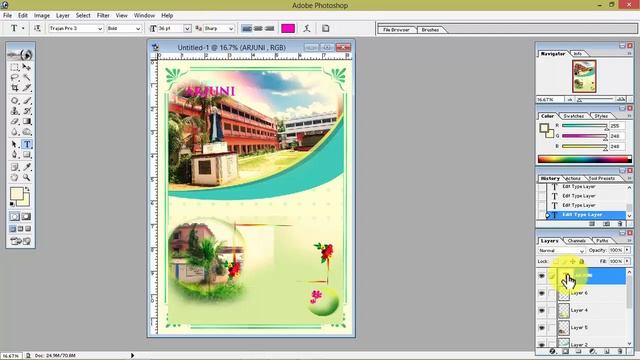The height and width of the screenshot is (360, 640).
Task: Hide the ARJUNI text layer eye
Action: pos(542,276)
